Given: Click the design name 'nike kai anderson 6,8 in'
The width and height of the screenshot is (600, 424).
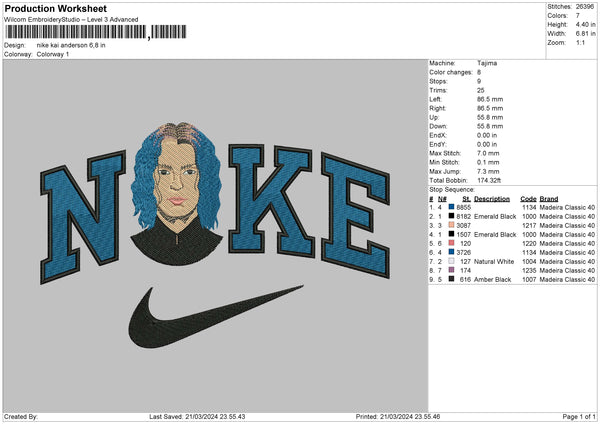Looking at the screenshot, I should tap(71, 45).
